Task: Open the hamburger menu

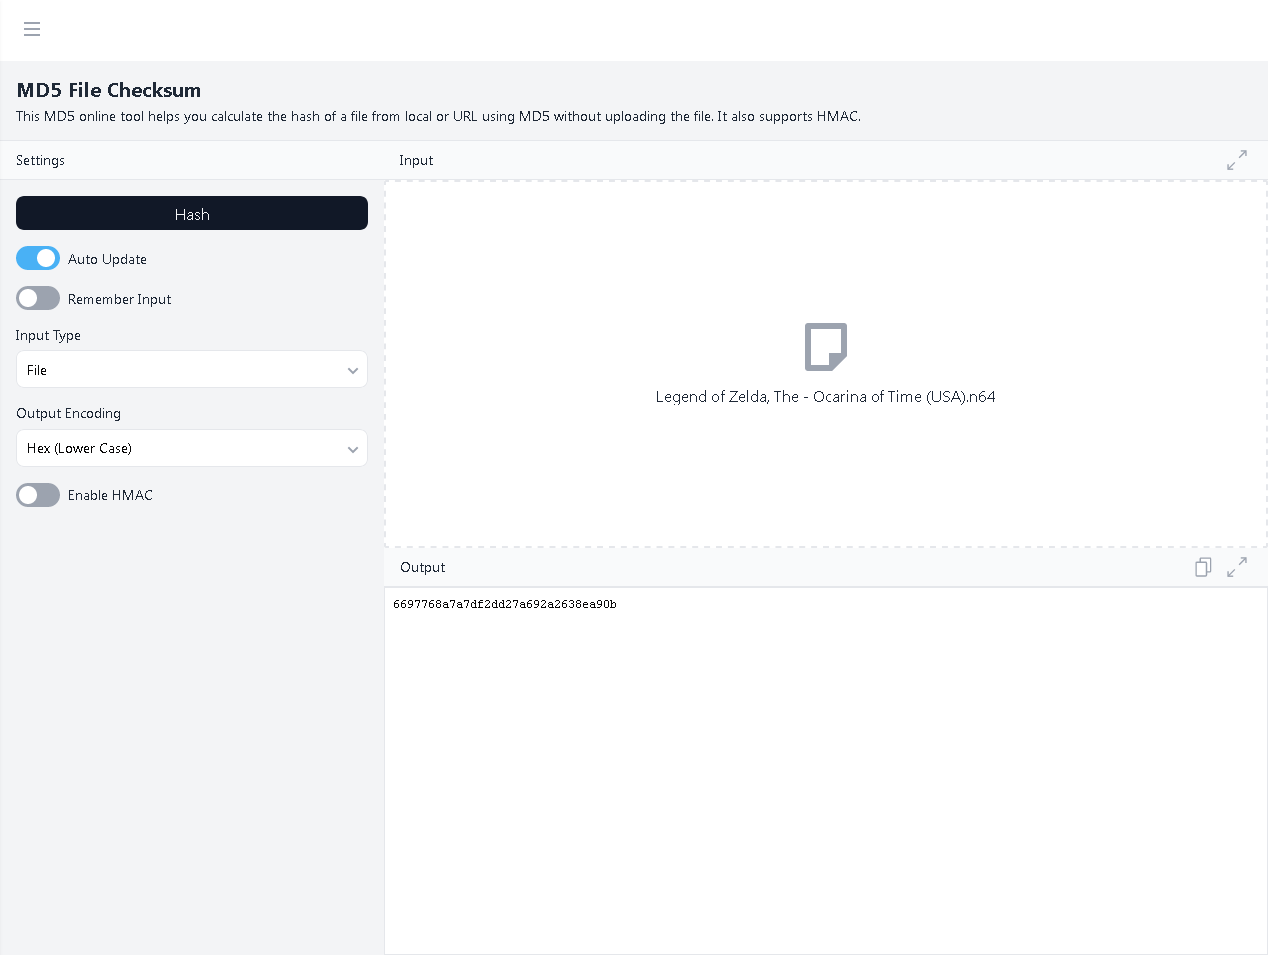Action: click(32, 29)
